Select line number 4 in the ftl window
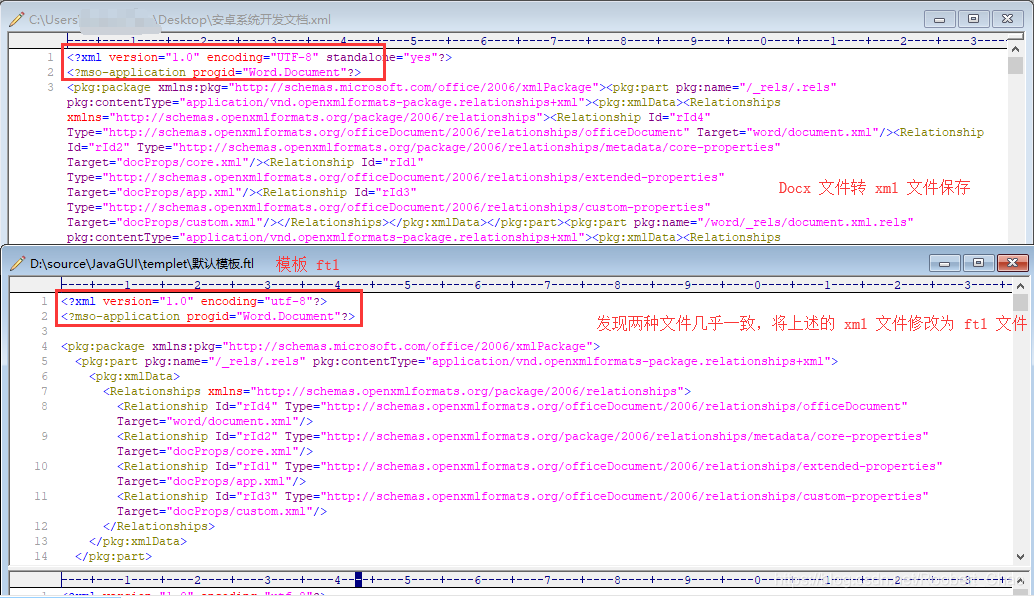The height and width of the screenshot is (598, 1034). (x=44, y=346)
